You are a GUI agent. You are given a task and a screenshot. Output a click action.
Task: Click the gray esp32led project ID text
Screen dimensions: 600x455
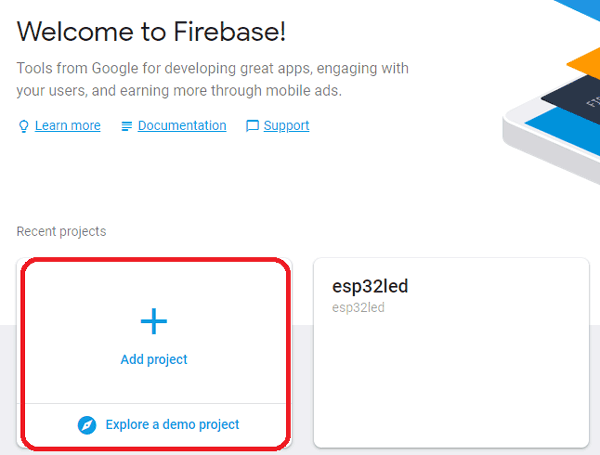pyautogui.click(x=358, y=307)
